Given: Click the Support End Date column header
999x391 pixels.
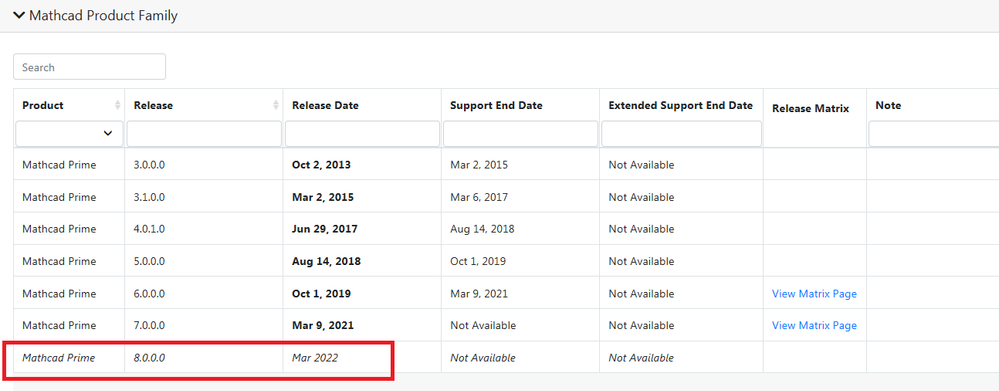Looking at the screenshot, I should 496,106.
